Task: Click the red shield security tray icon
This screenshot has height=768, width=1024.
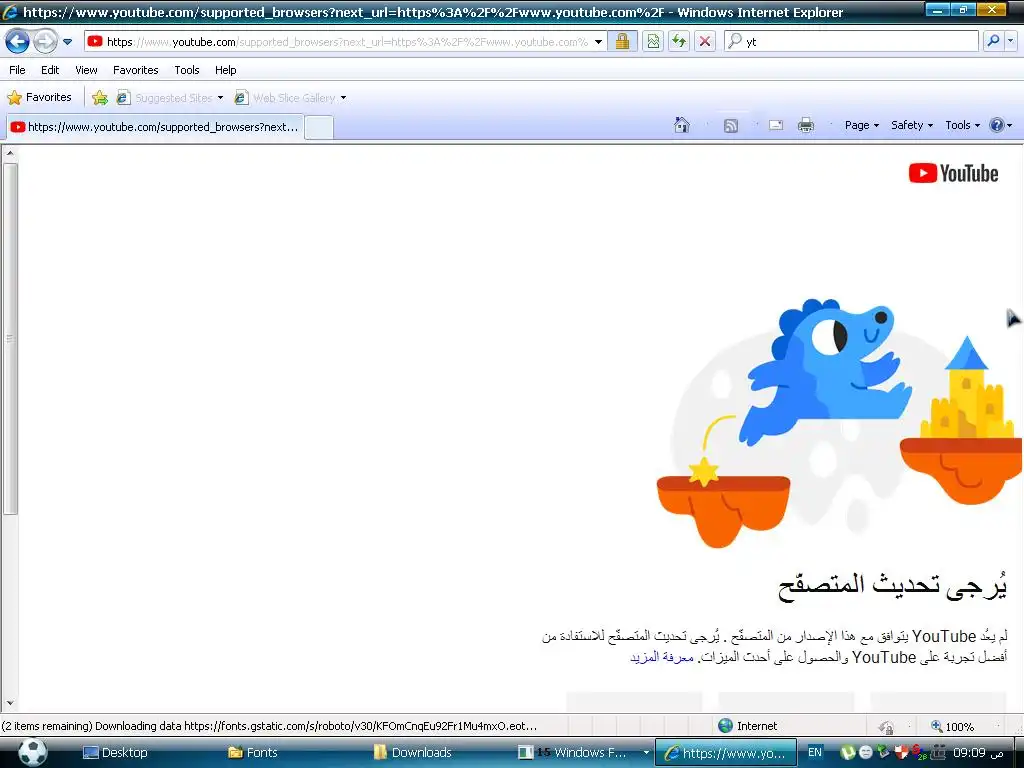Action: pos(902,752)
